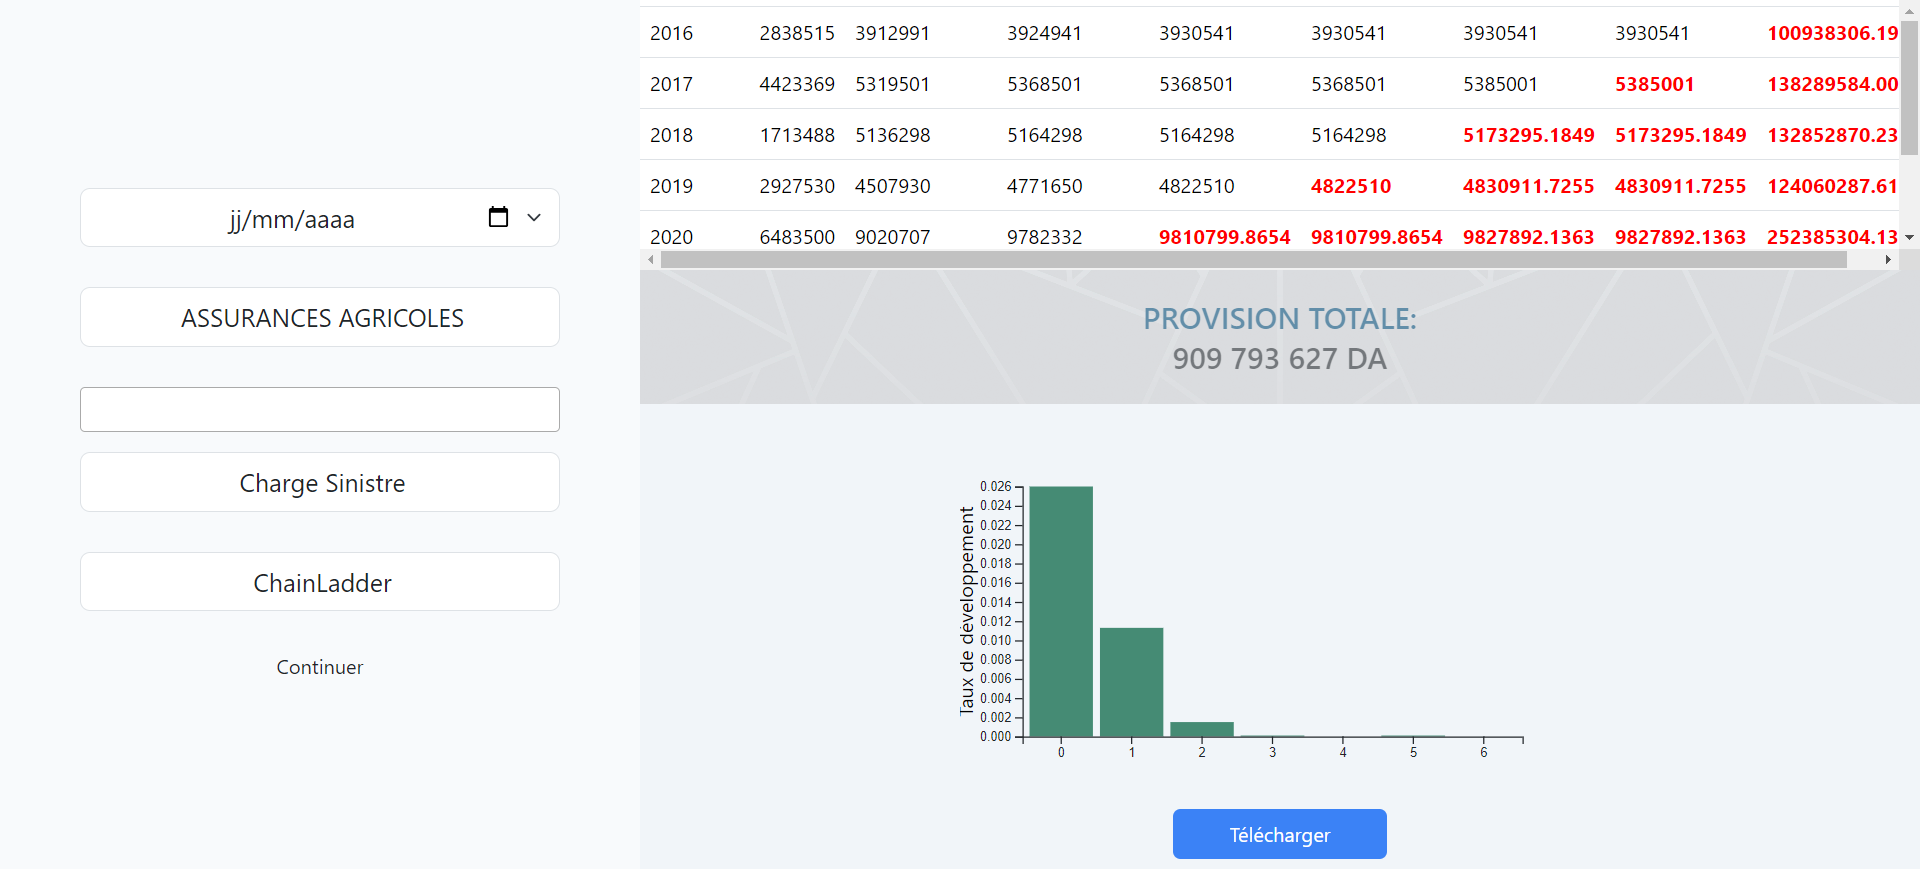Select the chart bar at index 1
The image size is (1920, 869).
pos(1131,682)
